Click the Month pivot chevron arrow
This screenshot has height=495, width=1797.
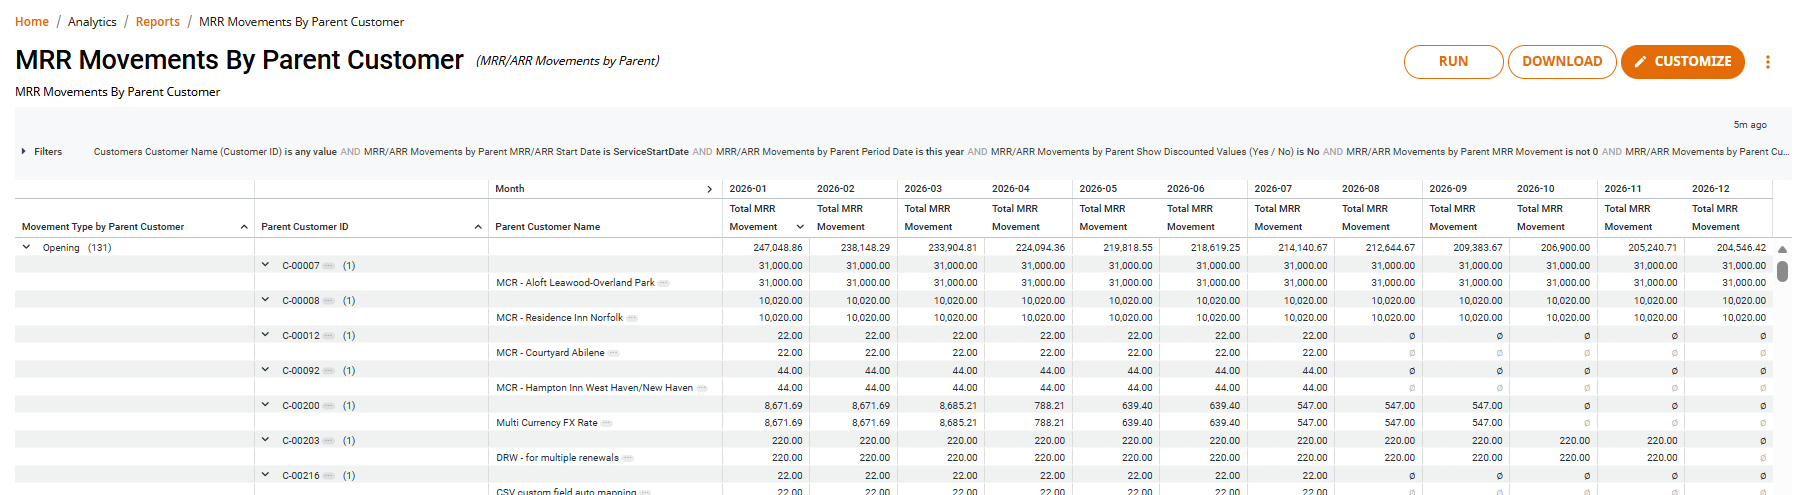tap(710, 189)
